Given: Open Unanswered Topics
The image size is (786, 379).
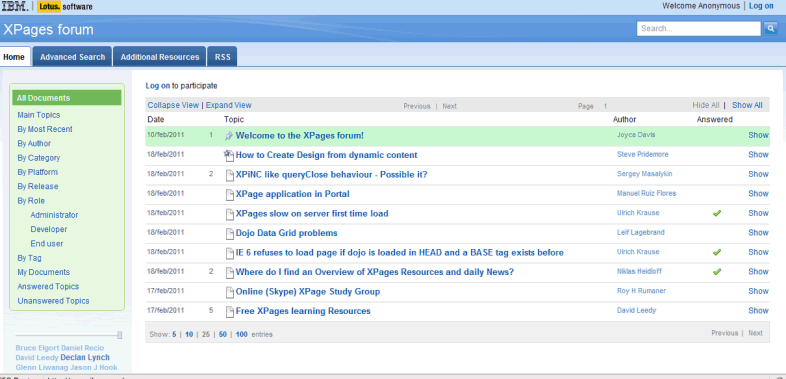Looking at the screenshot, I should pos(53,301).
